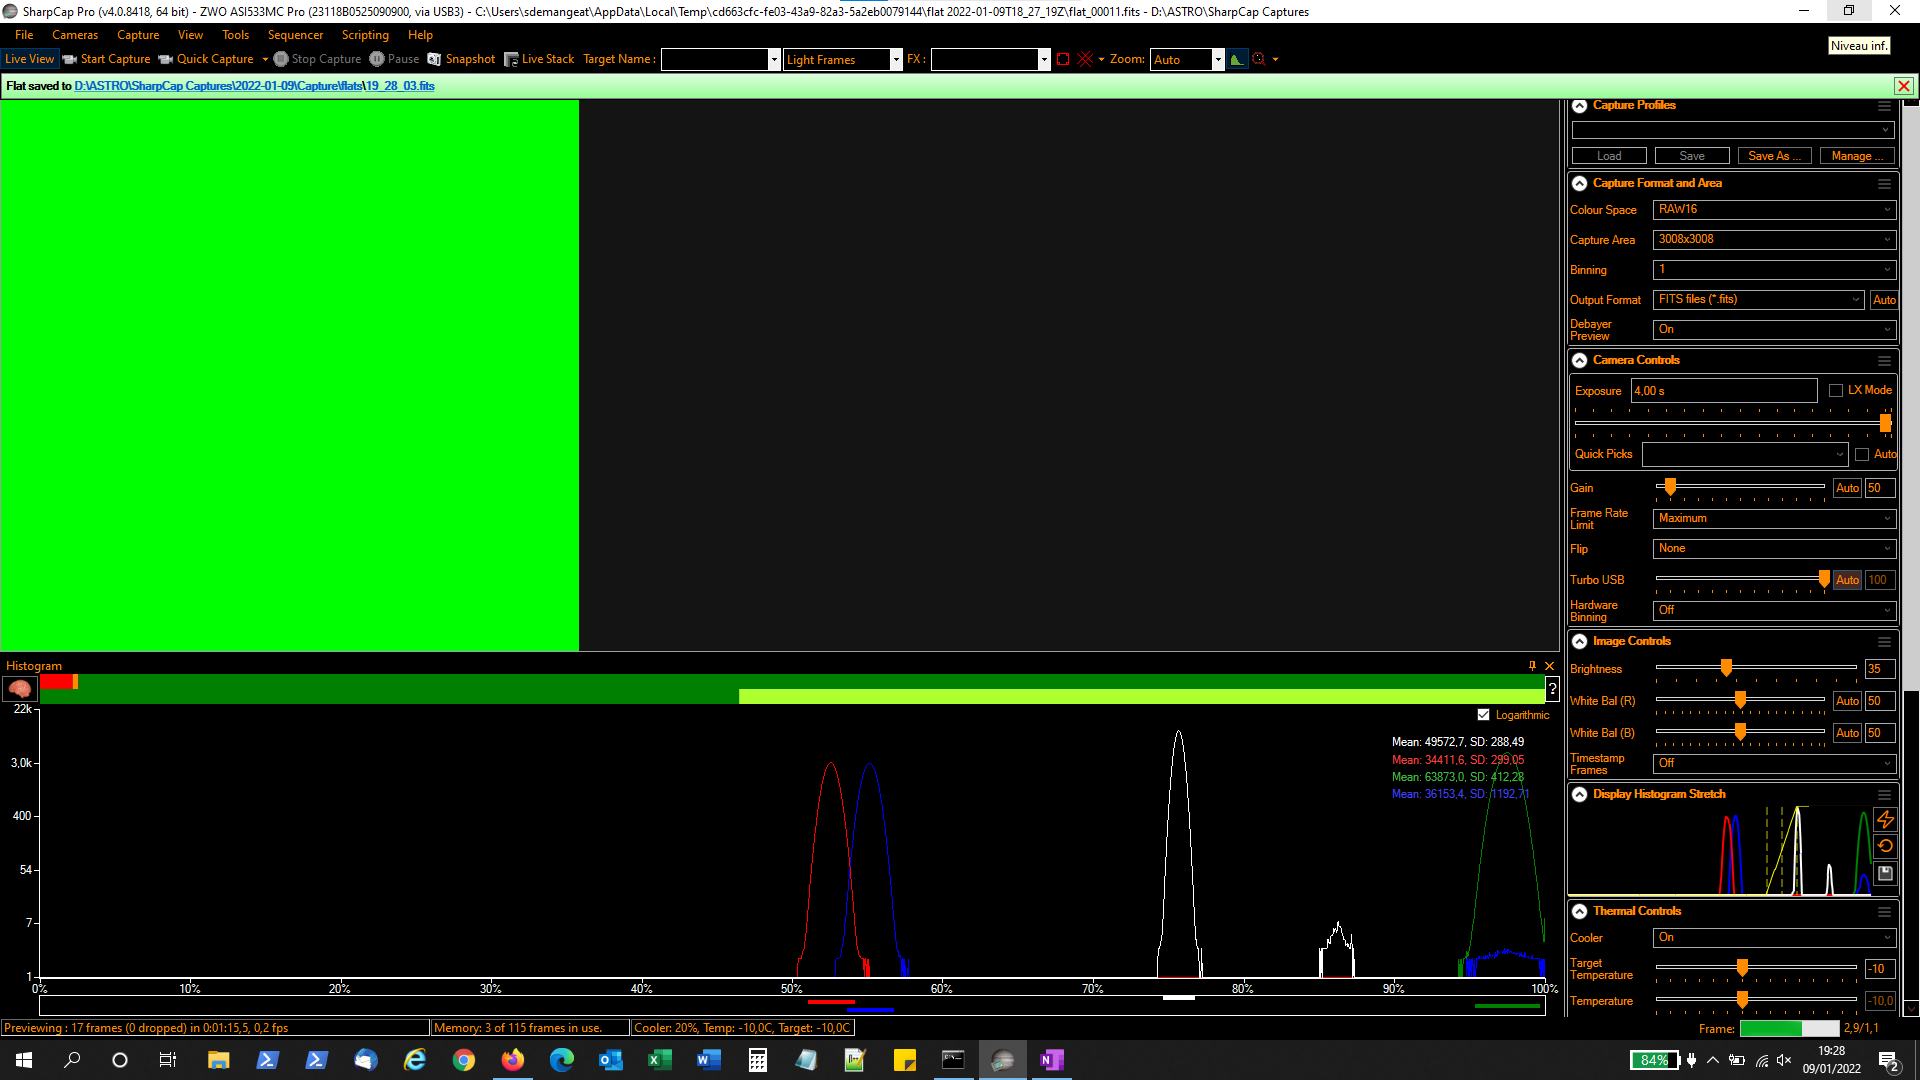Open the Frame Rate Limit Maximum dropdown
1920x1080 pixels.
pos(1774,519)
